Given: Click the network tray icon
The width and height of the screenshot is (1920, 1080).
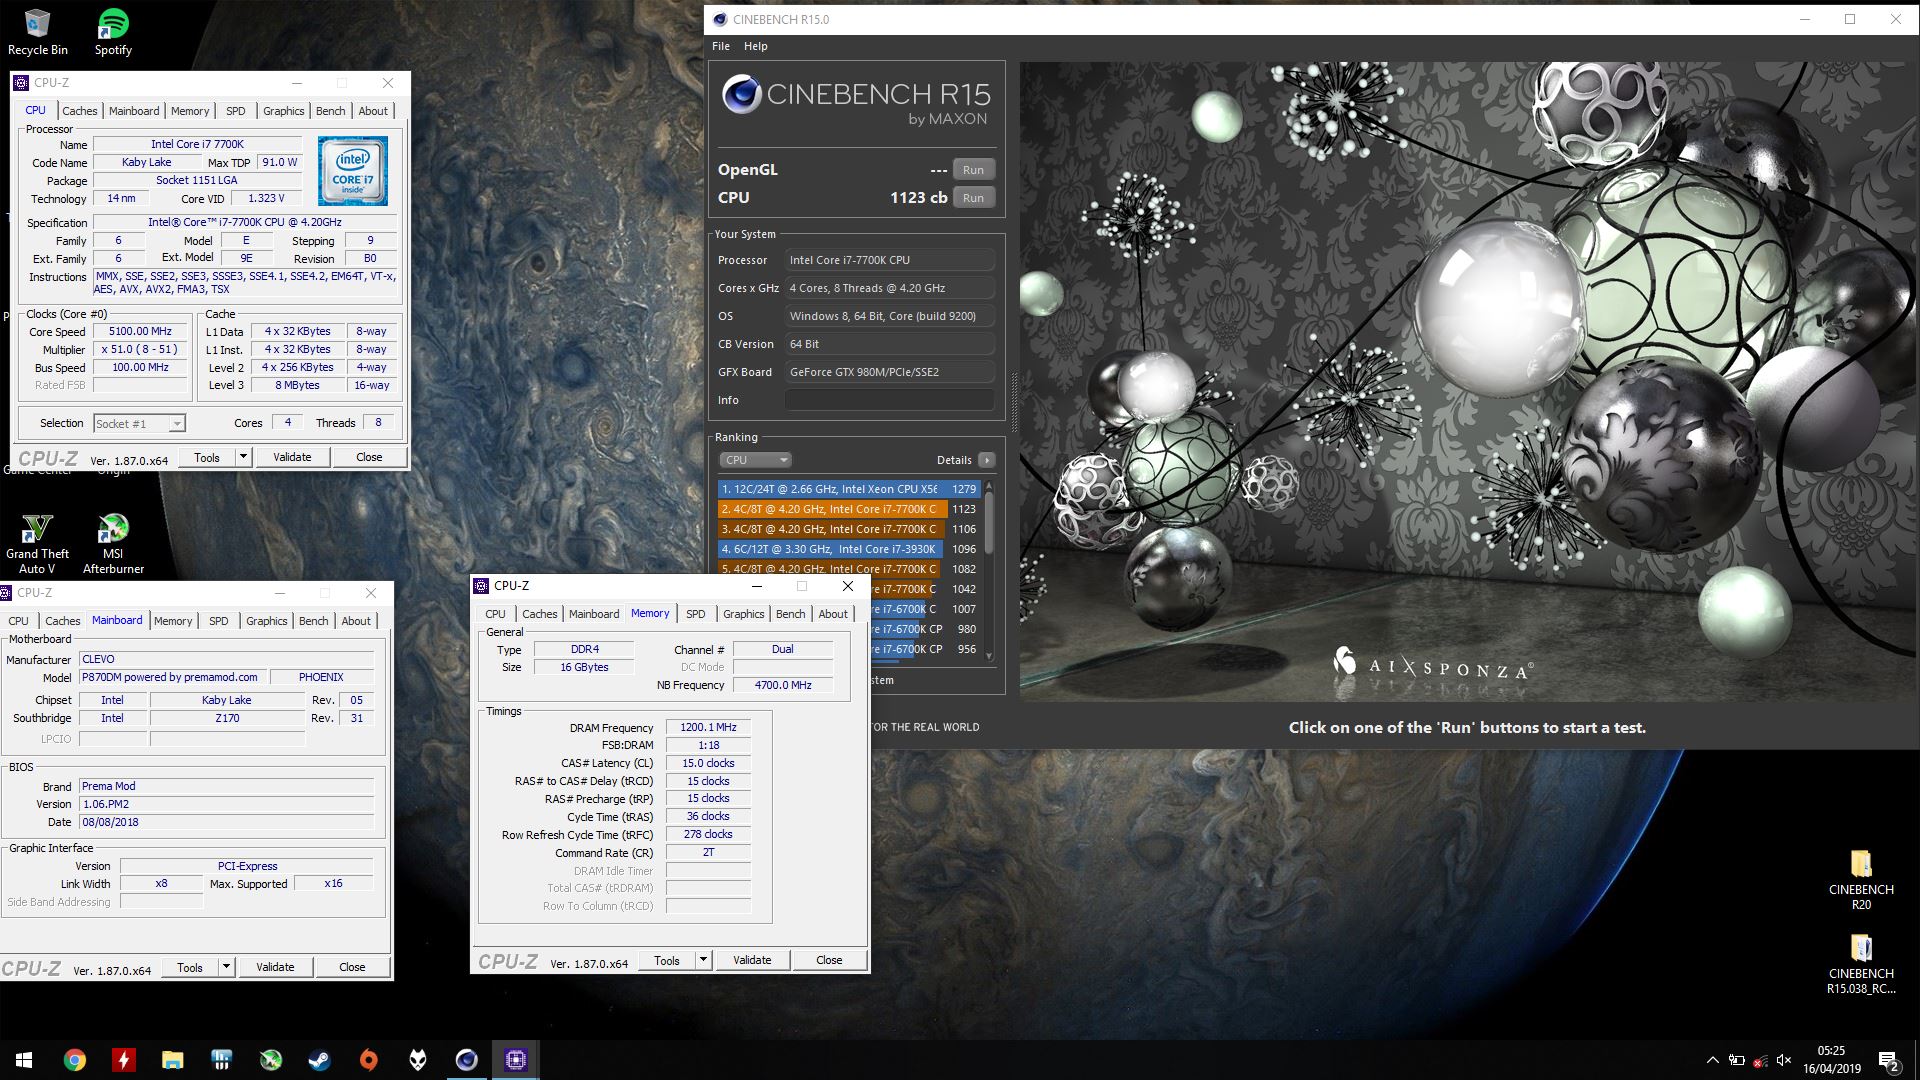Looking at the screenshot, I should tap(1760, 1061).
